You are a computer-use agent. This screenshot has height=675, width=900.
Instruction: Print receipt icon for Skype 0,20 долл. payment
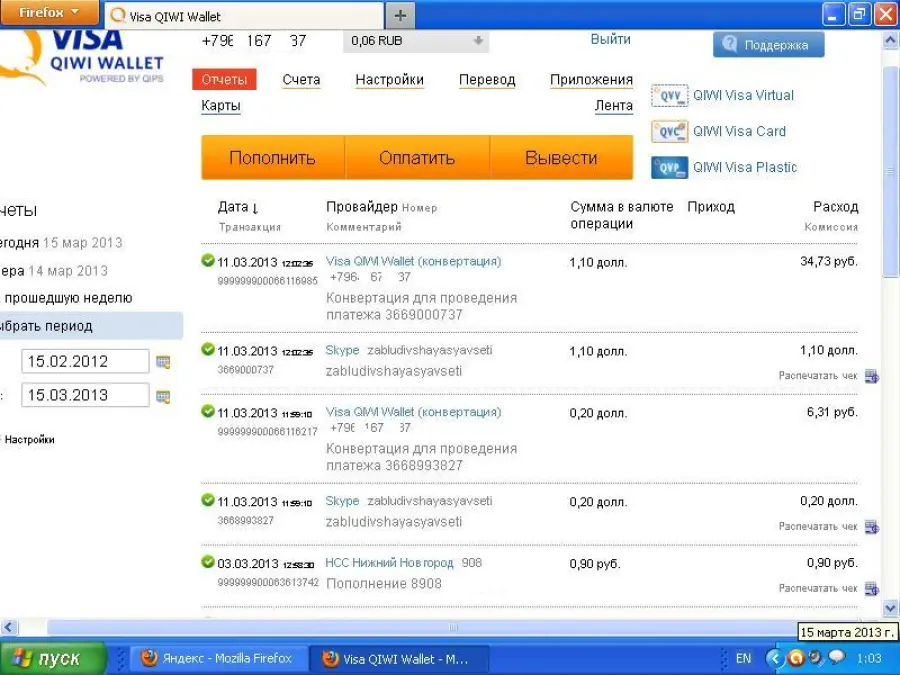tap(871, 527)
